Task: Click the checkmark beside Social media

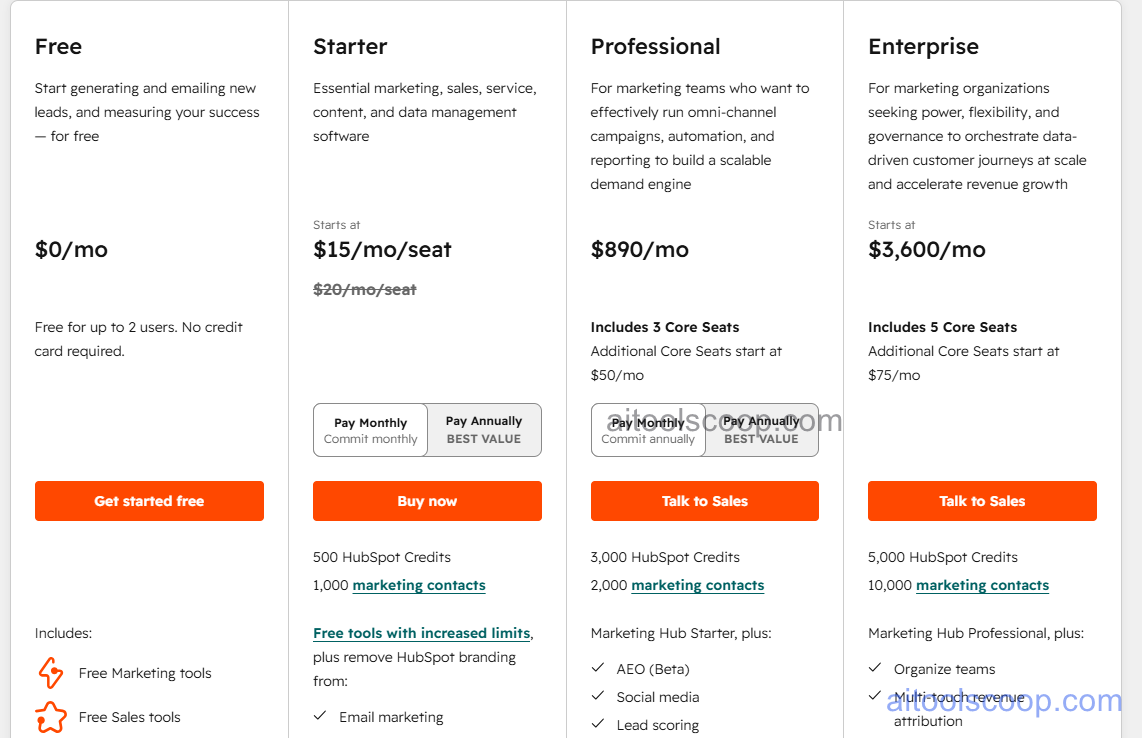Action: tap(598, 697)
